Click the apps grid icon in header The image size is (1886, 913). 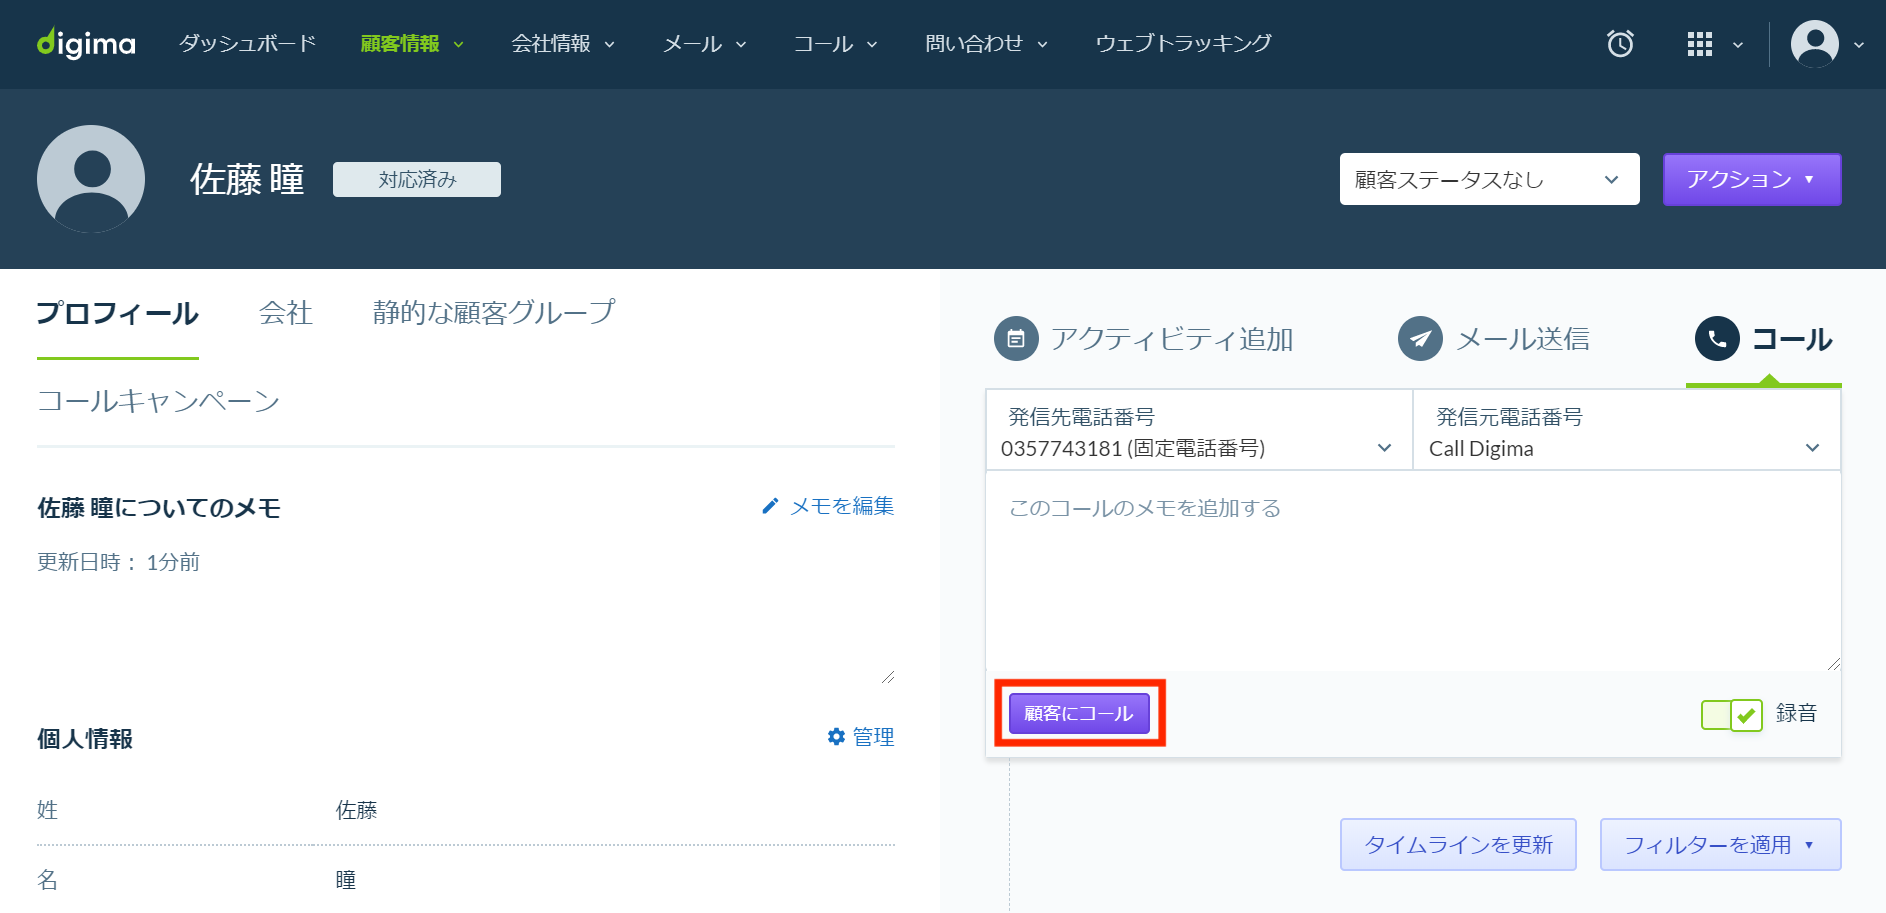coord(1699,44)
